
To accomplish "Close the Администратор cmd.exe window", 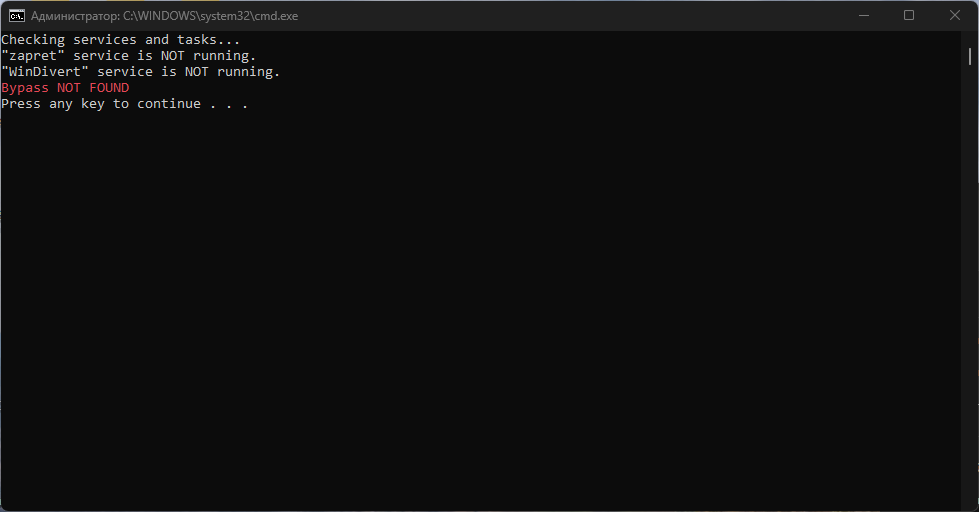I will click(955, 16).
